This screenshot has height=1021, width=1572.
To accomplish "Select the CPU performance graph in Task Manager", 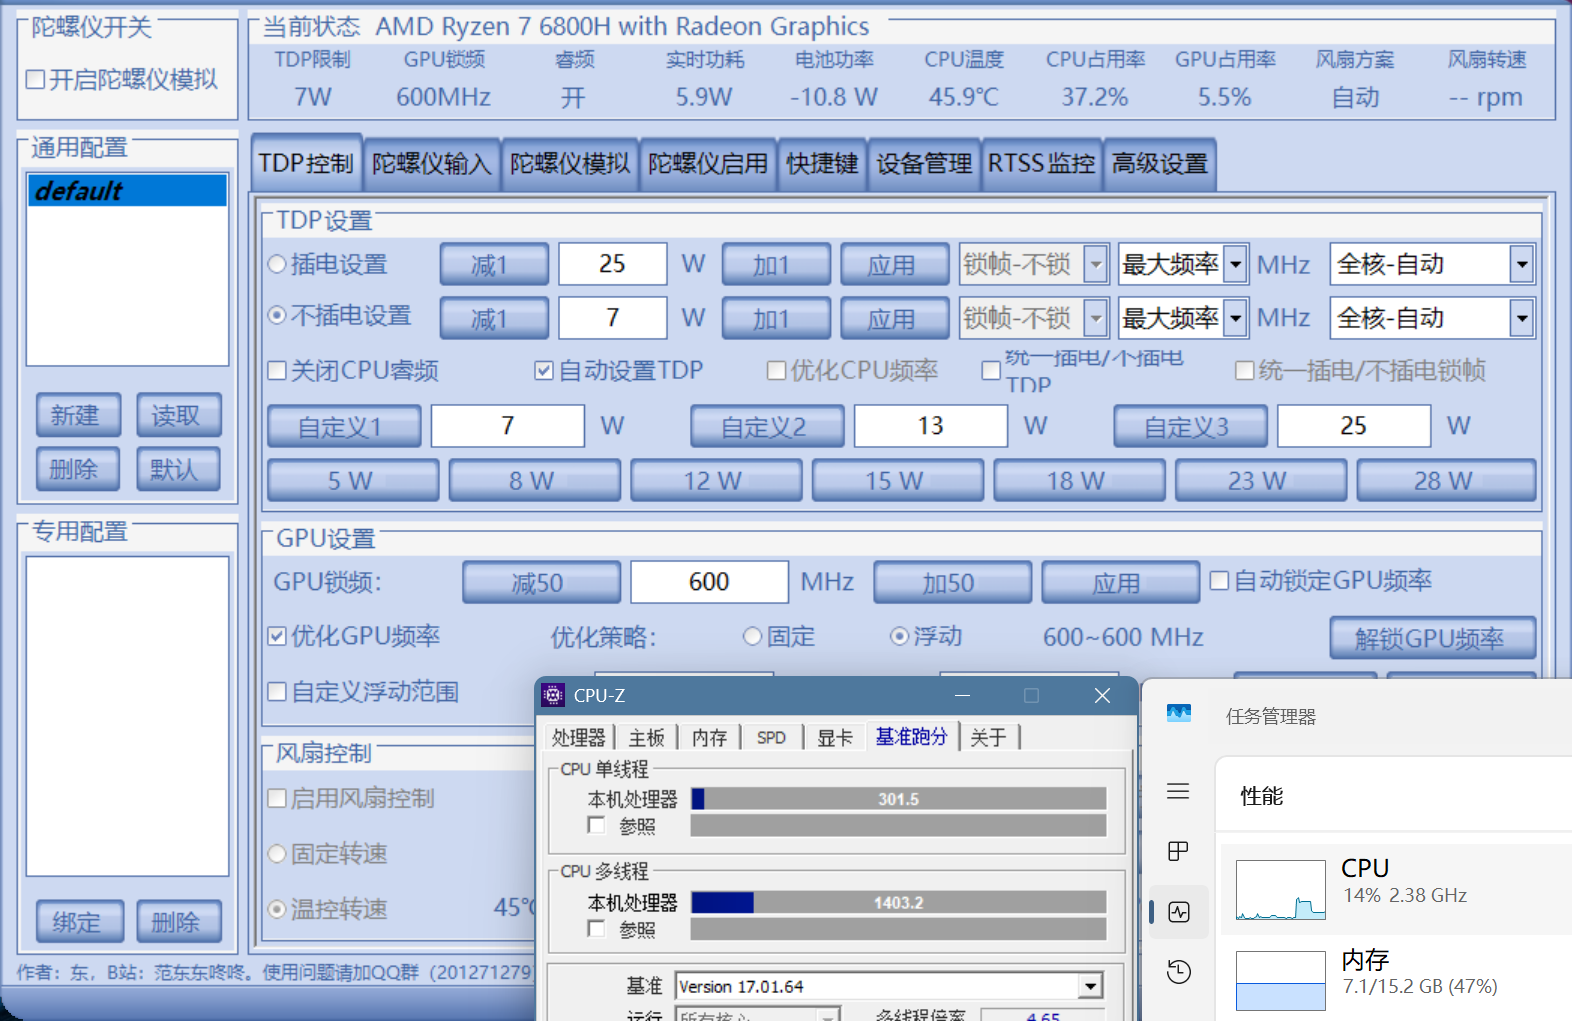I will pyautogui.click(x=1281, y=890).
